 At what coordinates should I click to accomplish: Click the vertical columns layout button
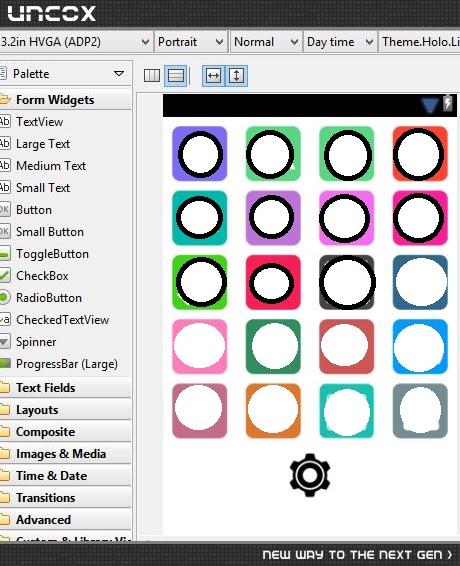(x=152, y=76)
